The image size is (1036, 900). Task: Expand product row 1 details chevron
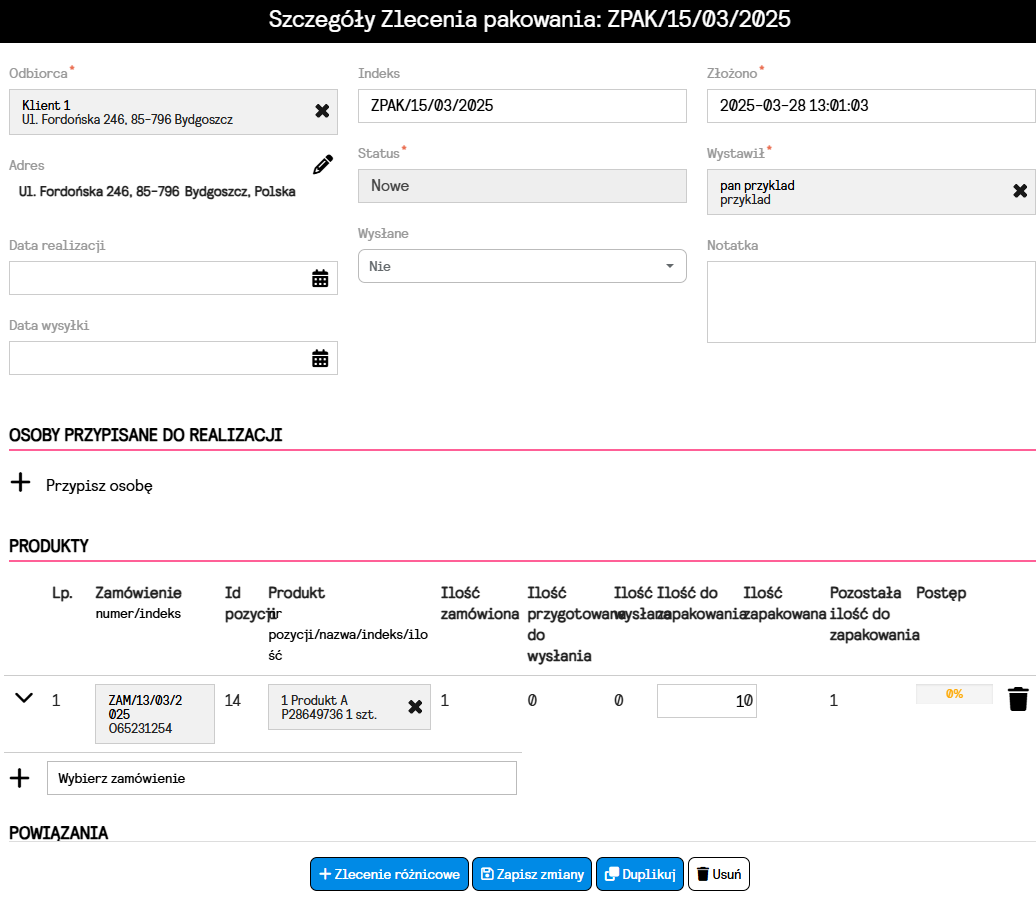click(x=24, y=698)
